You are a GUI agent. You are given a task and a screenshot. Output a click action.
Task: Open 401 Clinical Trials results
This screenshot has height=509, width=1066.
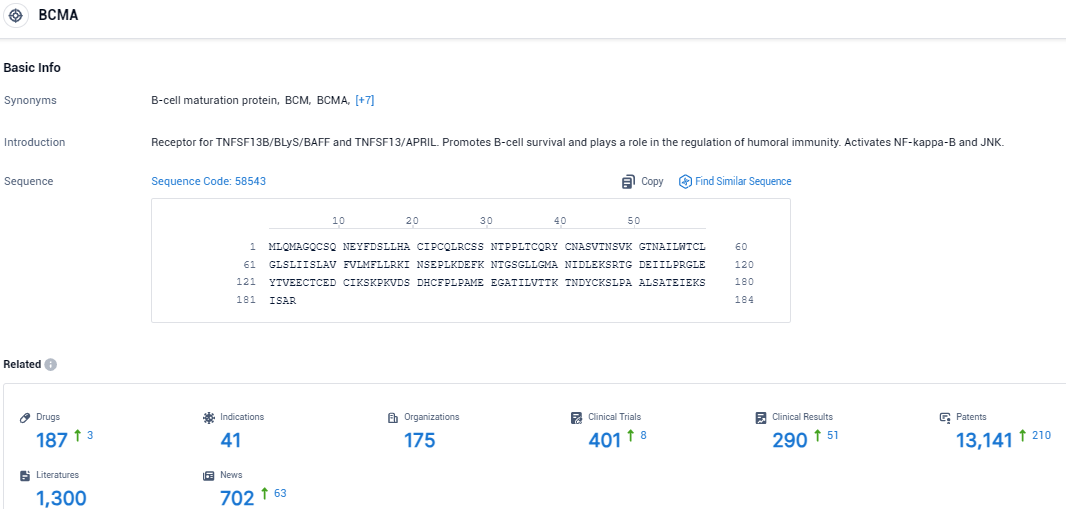(x=605, y=440)
